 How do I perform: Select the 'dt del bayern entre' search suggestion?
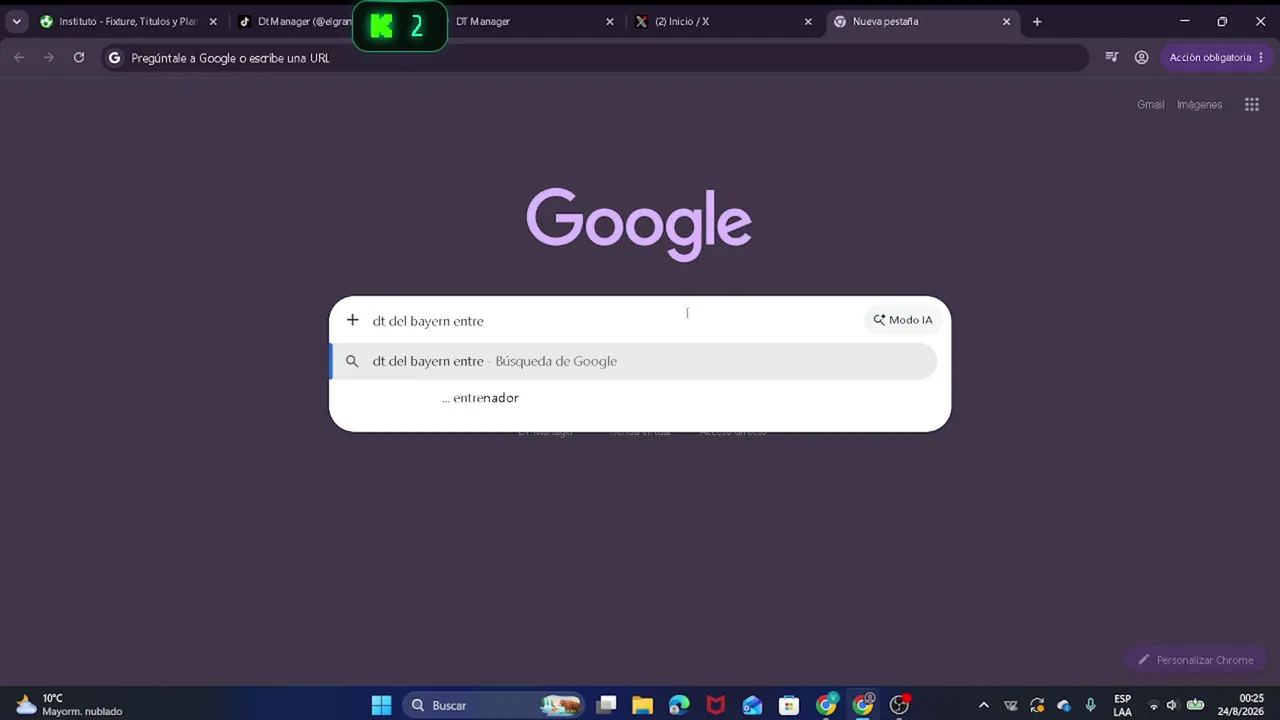(x=634, y=361)
